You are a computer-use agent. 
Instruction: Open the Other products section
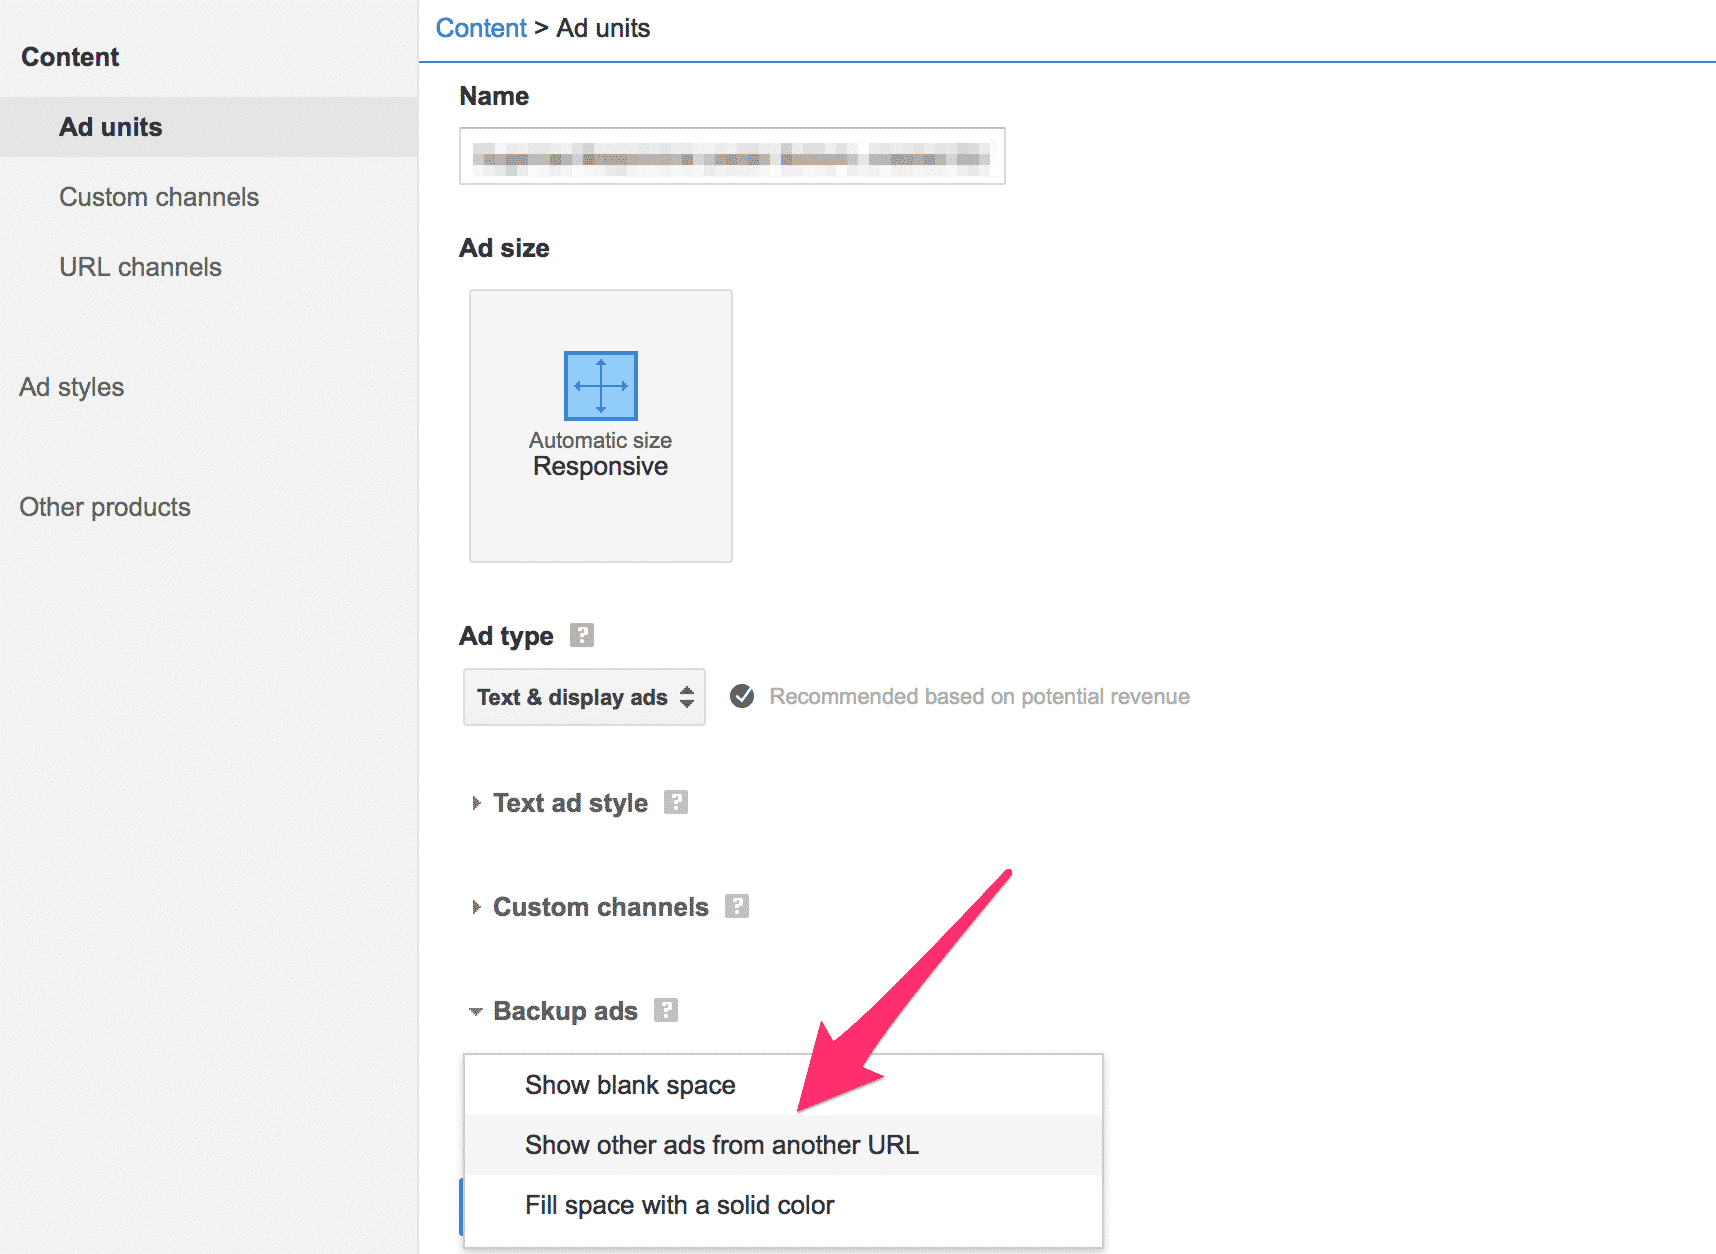tap(105, 507)
